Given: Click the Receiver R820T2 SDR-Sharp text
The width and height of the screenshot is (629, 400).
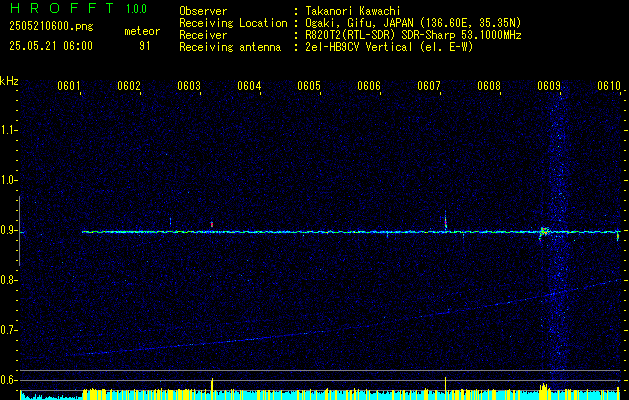Looking at the screenshot, I should pyautogui.click(x=414, y=35).
